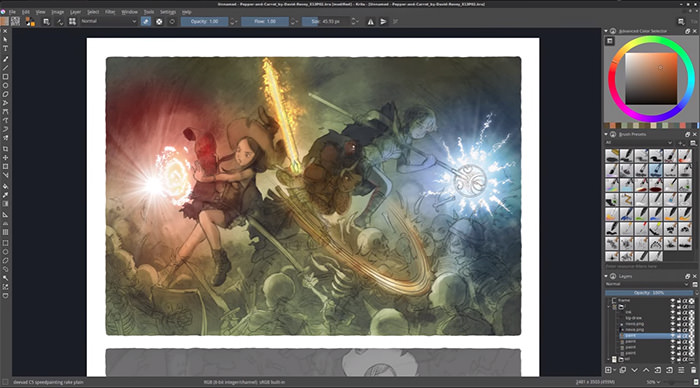
Task: Click the duplicate layer icon
Action: point(623,370)
